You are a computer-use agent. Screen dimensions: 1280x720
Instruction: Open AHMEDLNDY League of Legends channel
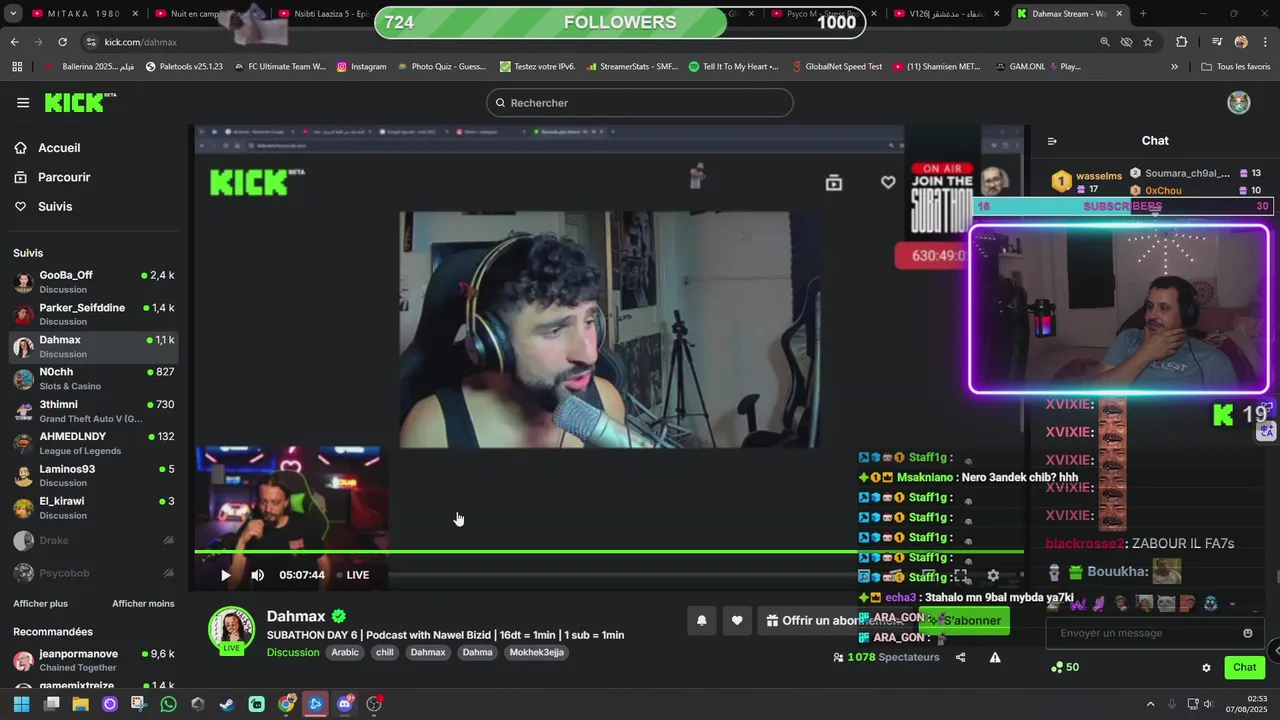(x=94, y=443)
